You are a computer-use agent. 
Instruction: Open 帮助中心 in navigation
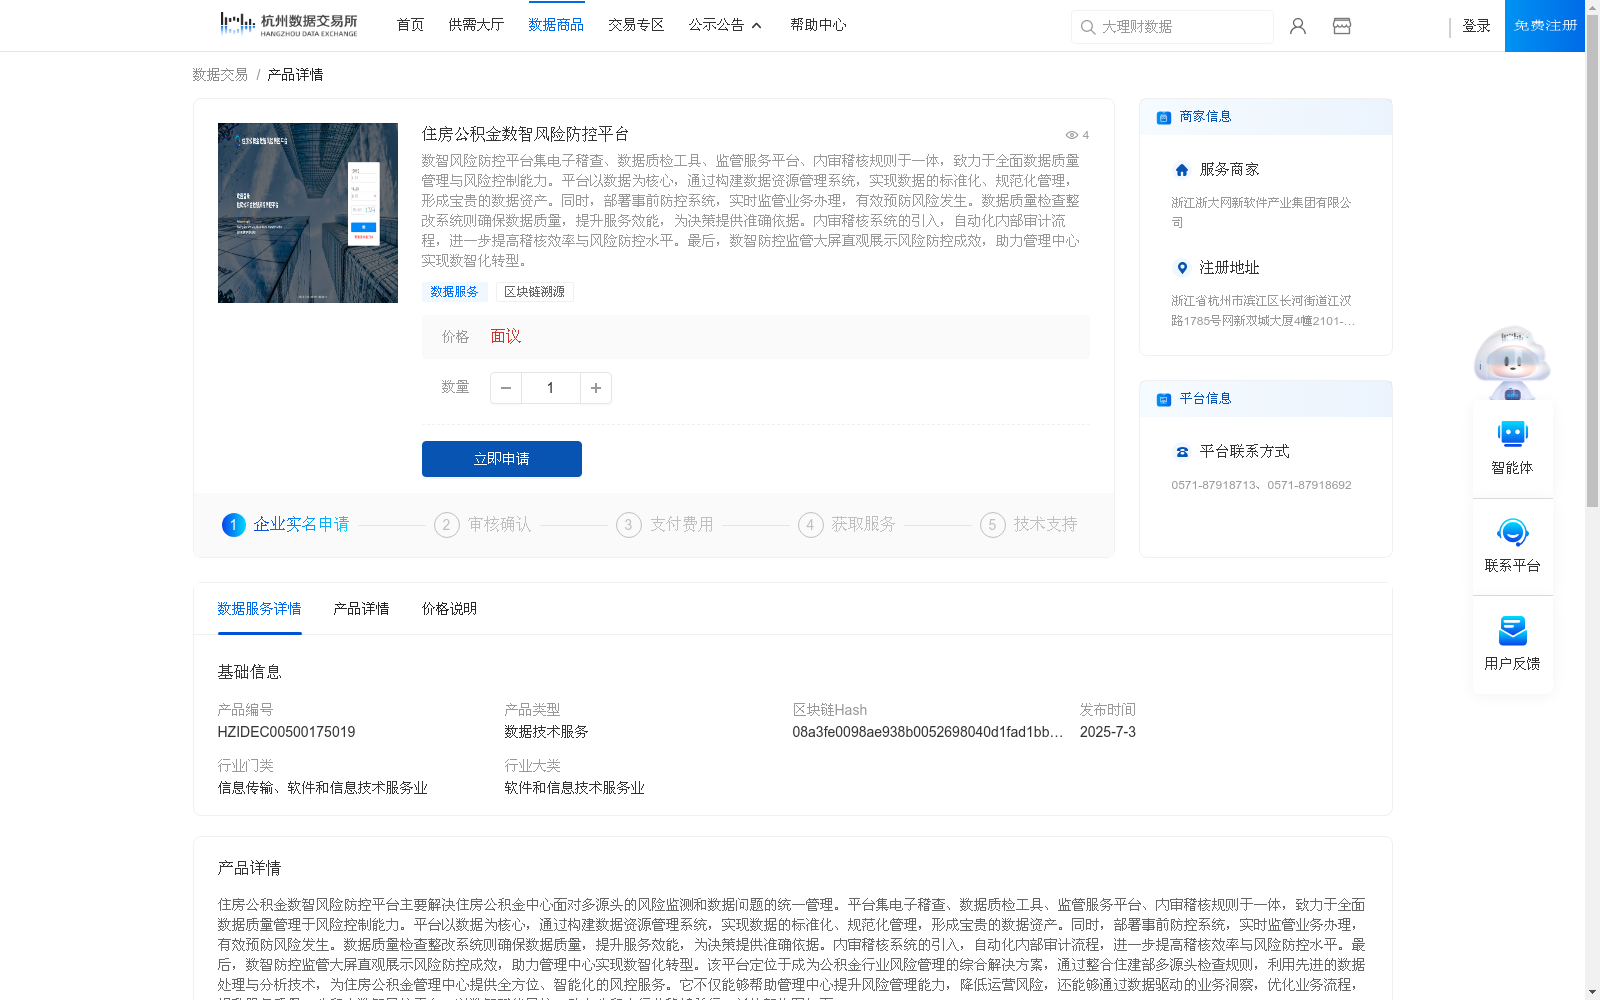tap(818, 25)
